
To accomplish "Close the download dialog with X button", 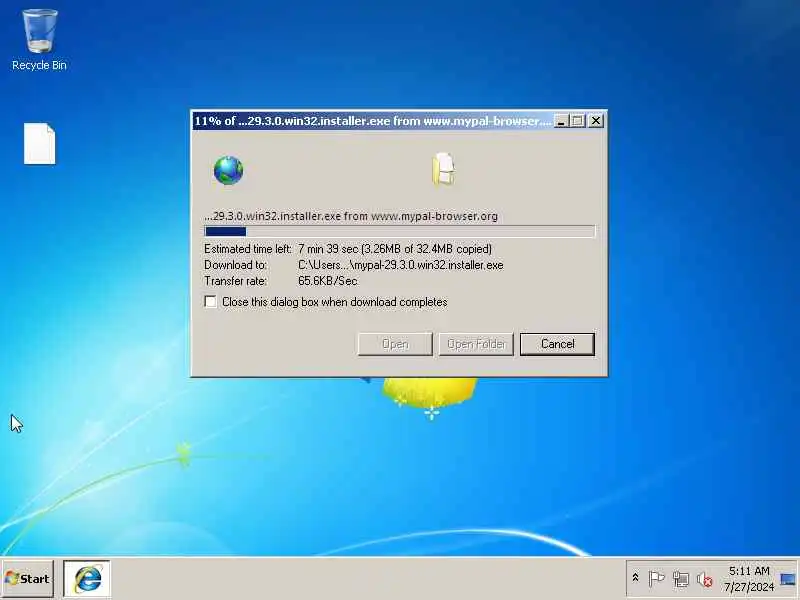I will click(595, 121).
